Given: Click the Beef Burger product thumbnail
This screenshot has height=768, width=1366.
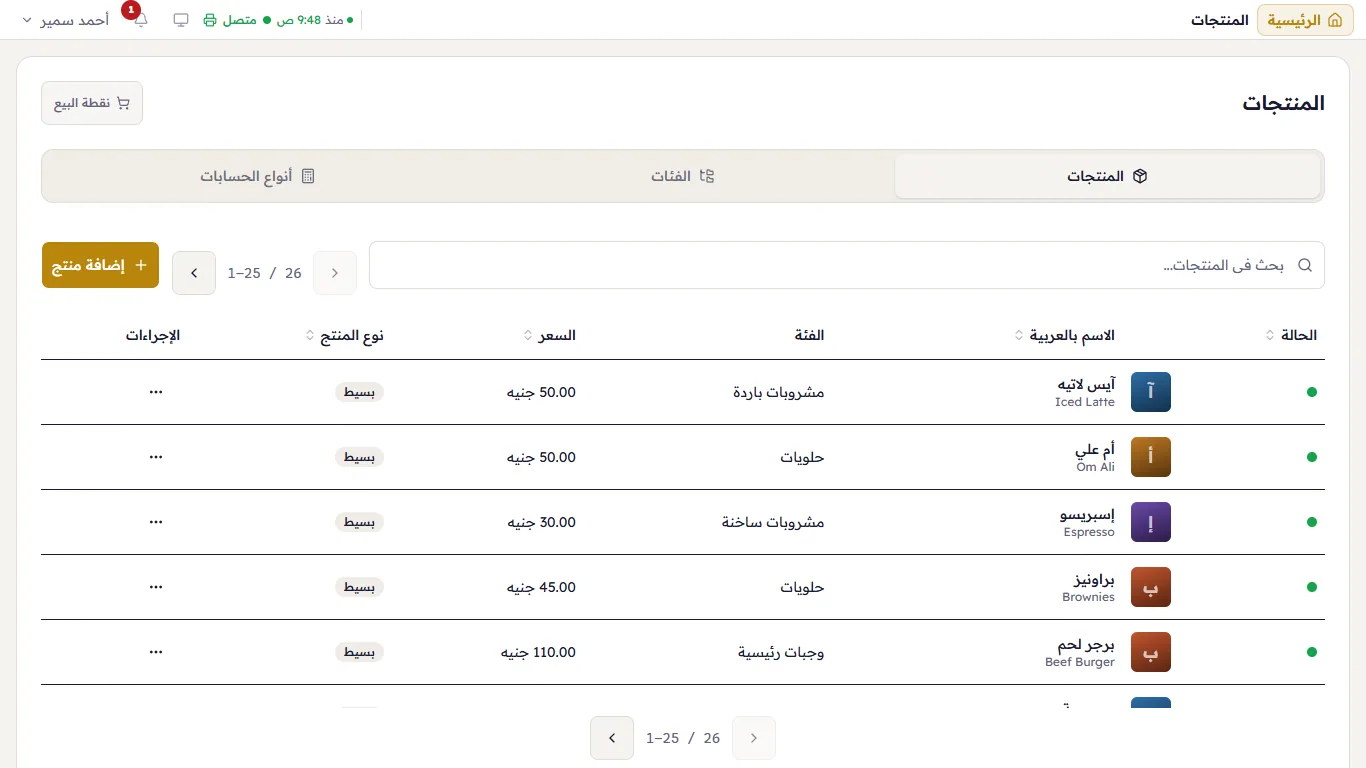Looking at the screenshot, I should pos(1151,652).
